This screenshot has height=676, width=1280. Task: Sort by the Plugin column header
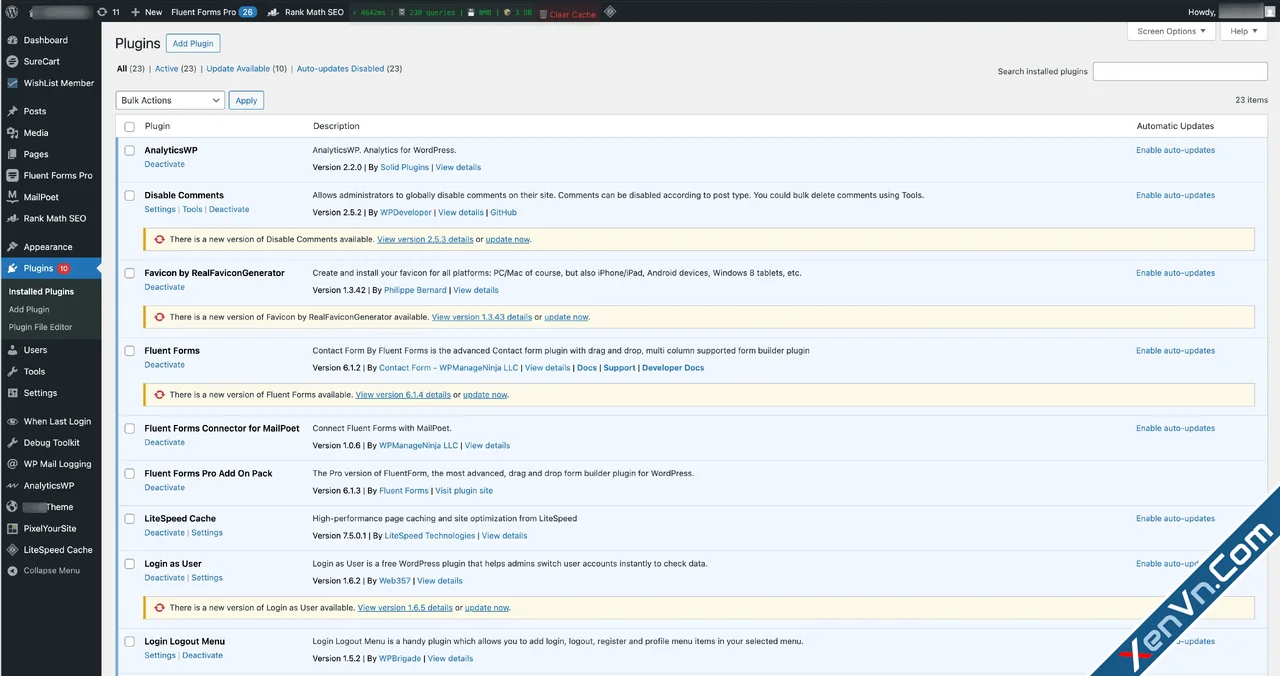[158, 126]
